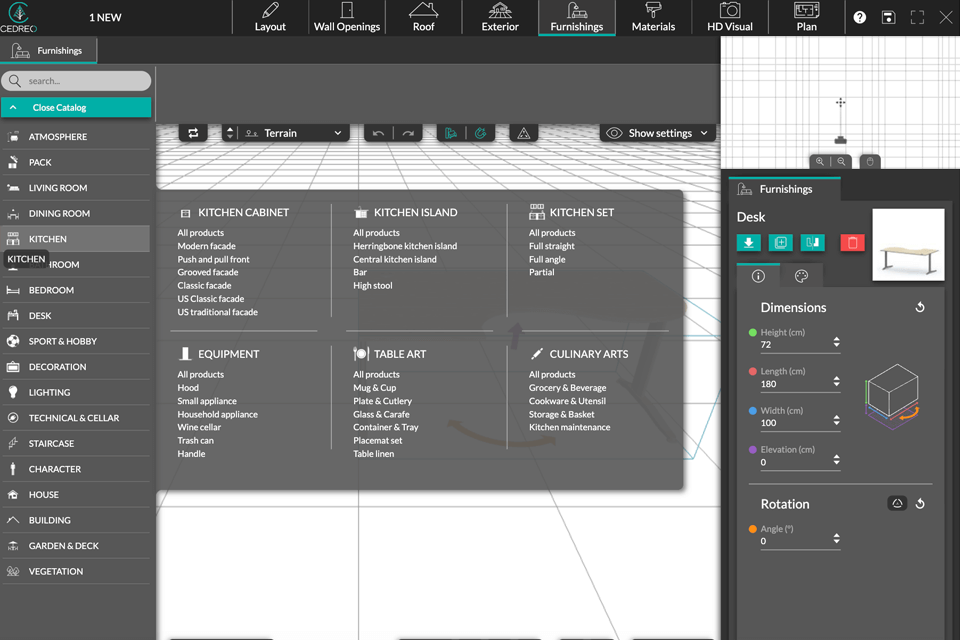Click the swap view arrows icon

tap(193, 133)
